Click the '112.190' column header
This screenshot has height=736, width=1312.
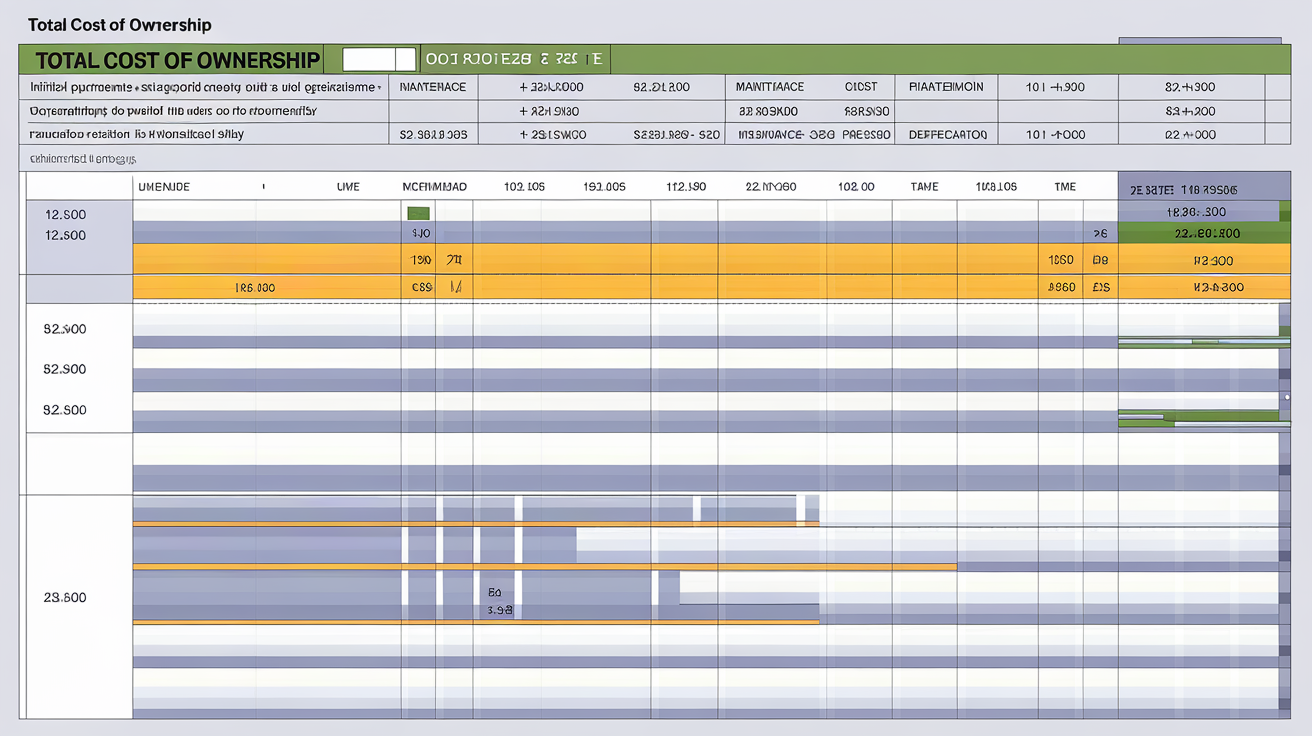click(x=686, y=187)
